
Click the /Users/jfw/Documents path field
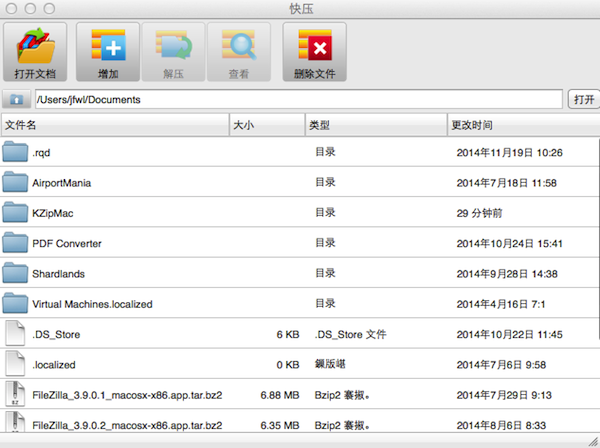click(298, 100)
